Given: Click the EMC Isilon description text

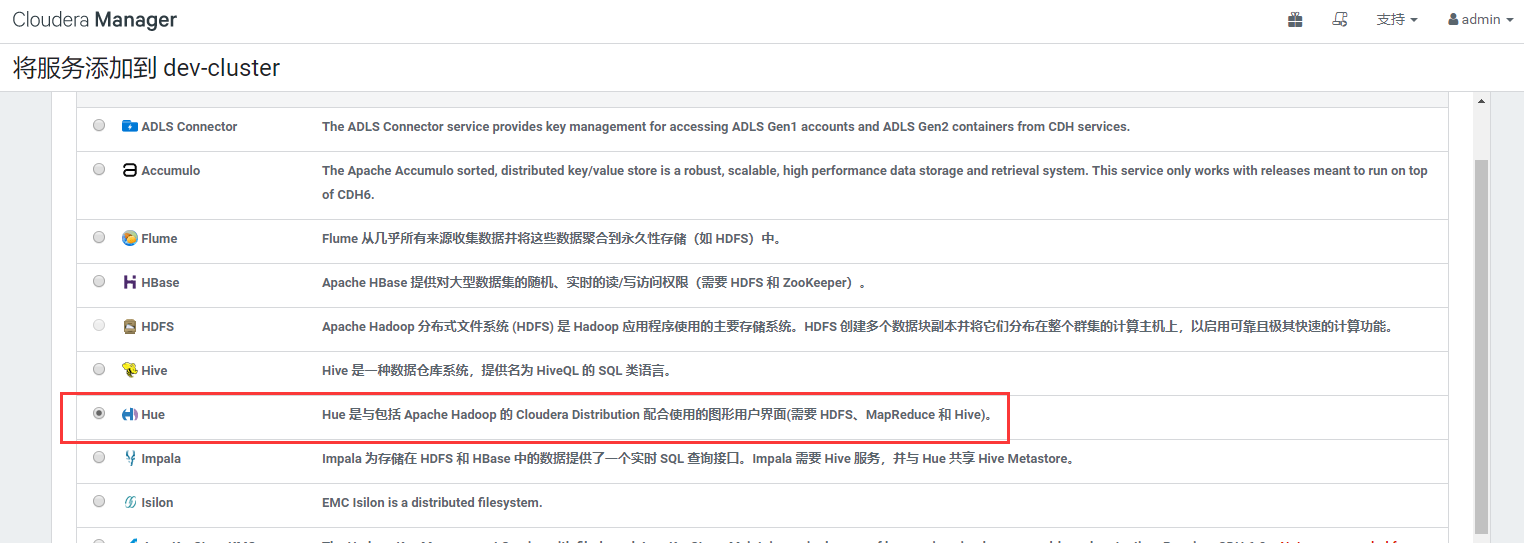Looking at the screenshot, I should point(432,503).
